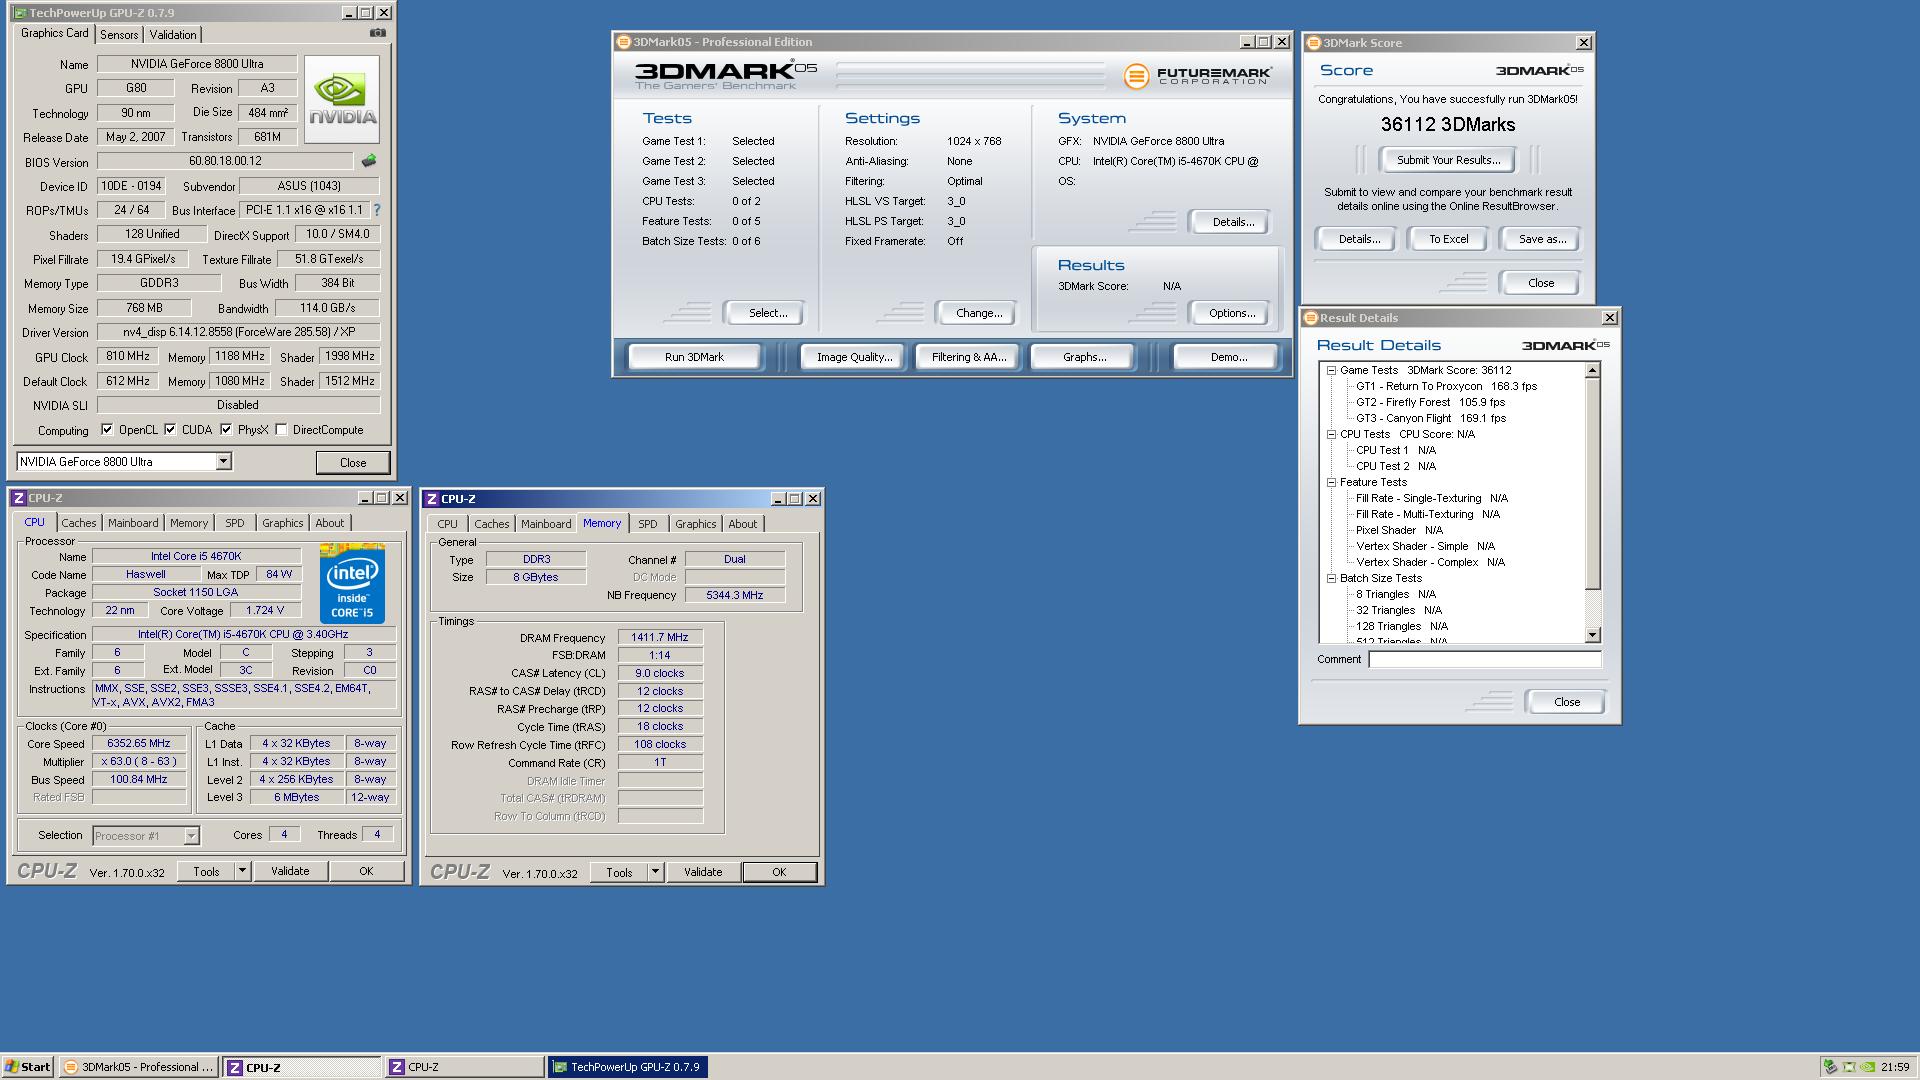This screenshot has height=1080, width=1920.
Task: Click the To Excel button
Action: click(1448, 239)
